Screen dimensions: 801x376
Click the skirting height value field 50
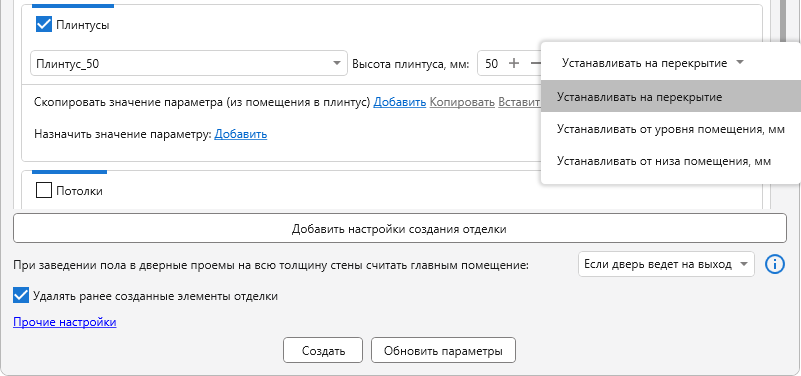click(491, 63)
